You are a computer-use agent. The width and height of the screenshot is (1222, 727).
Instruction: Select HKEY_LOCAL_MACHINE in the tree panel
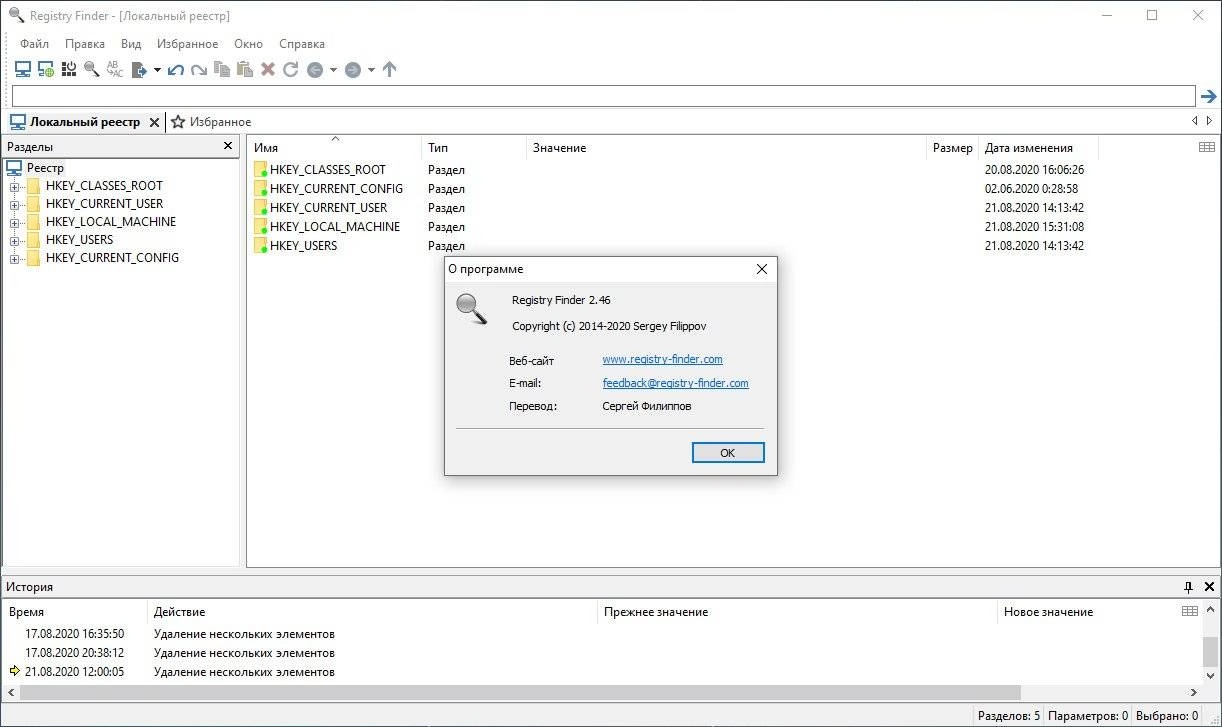point(111,222)
